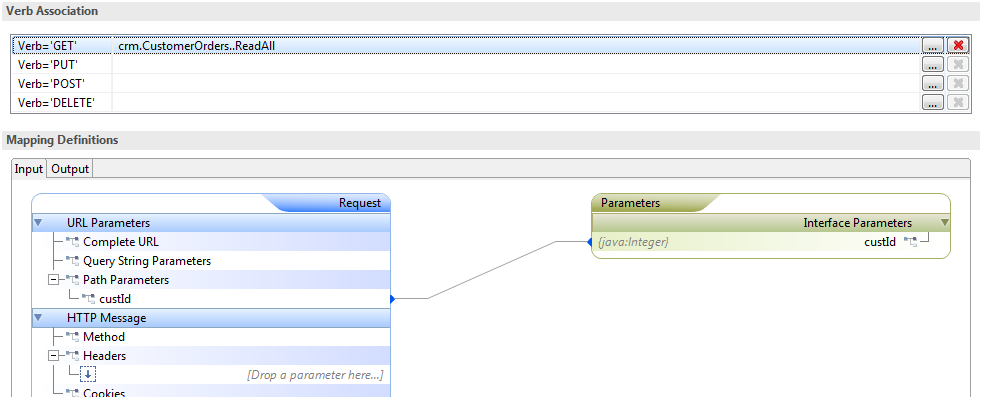This screenshot has width=982, height=397.
Task: Click the 'Drop a parameter here...' placeholder
Action: click(x=315, y=375)
